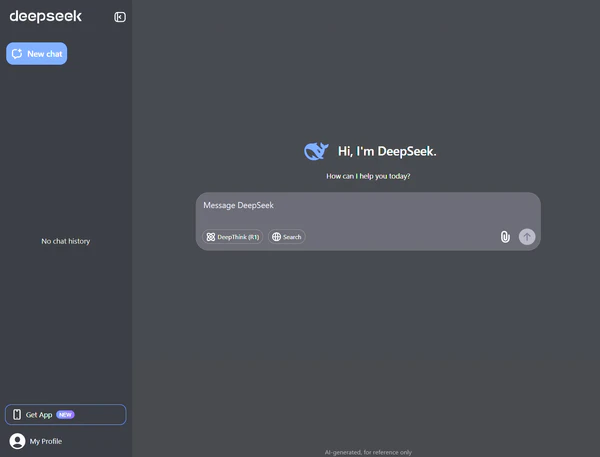Open the Get App option

pyautogui.click(x=66, y=414)
